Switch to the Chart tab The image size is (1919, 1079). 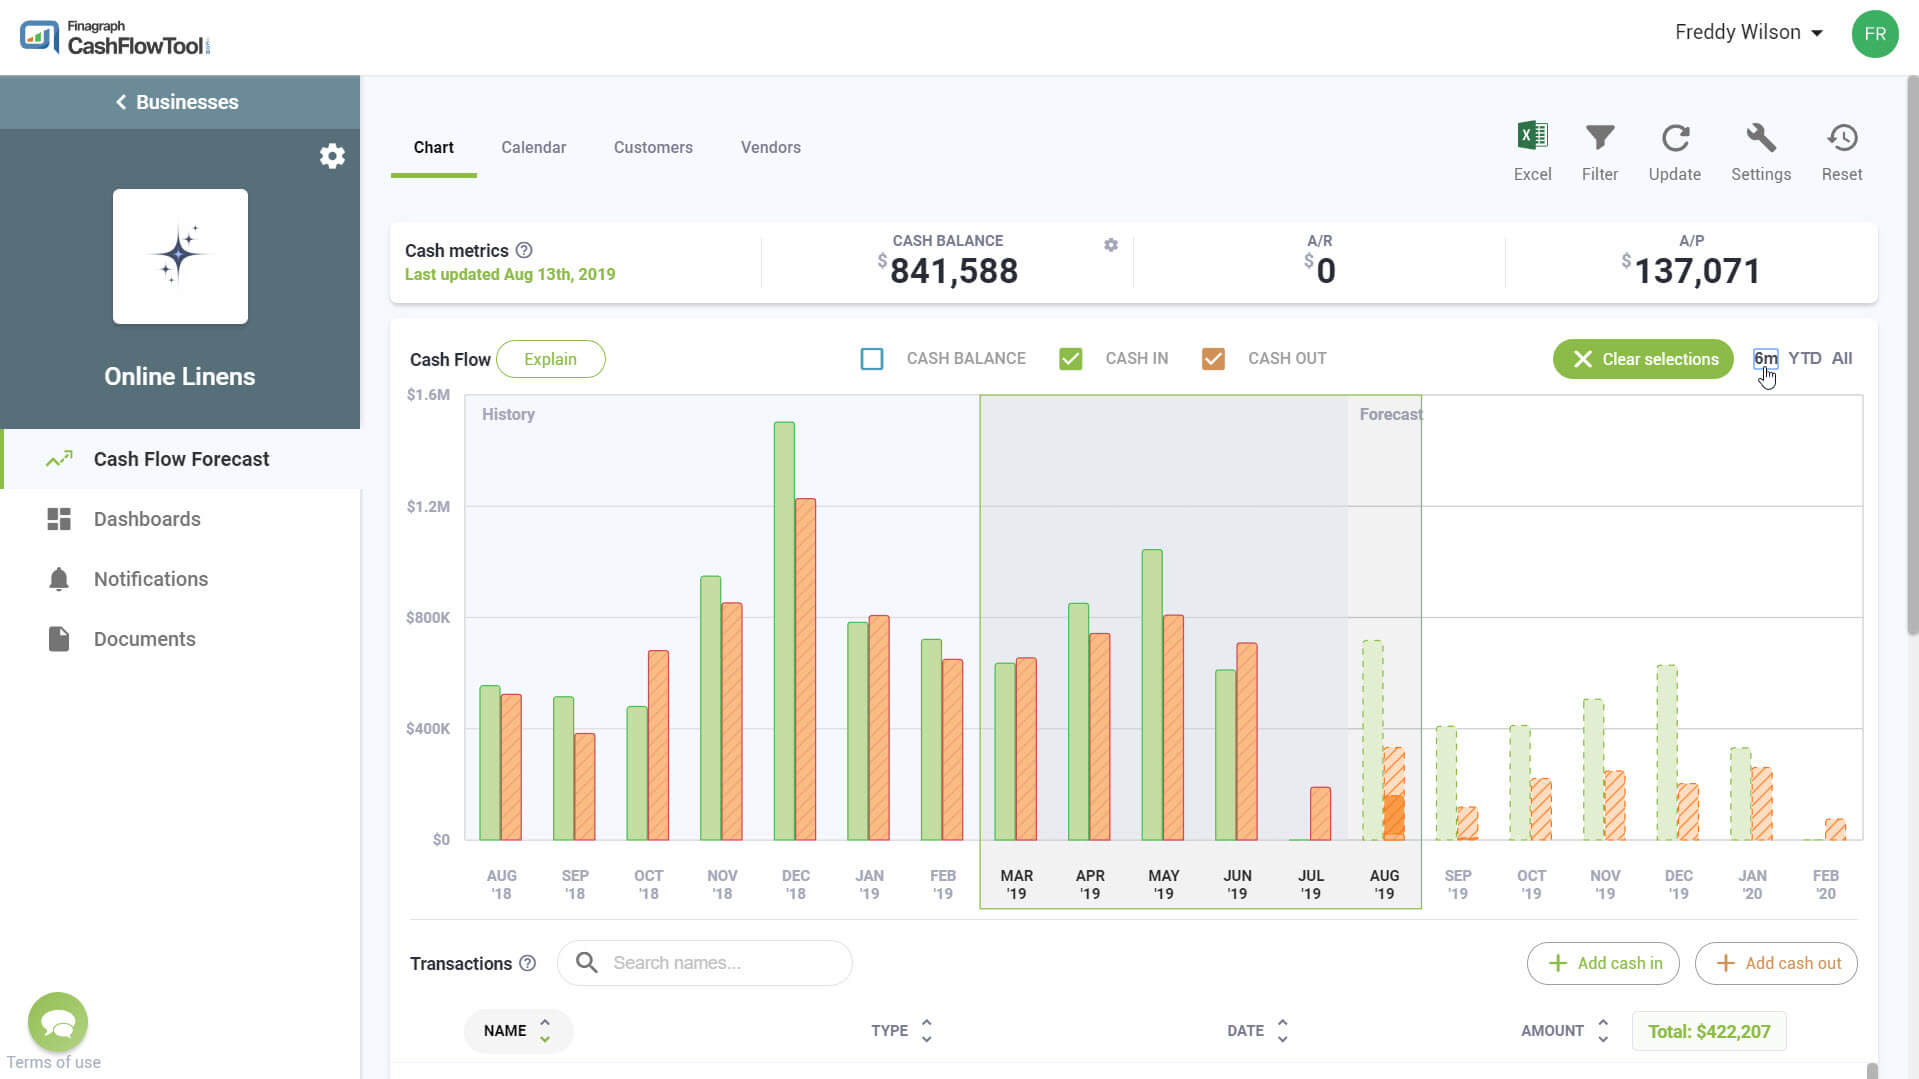point(434,147)
